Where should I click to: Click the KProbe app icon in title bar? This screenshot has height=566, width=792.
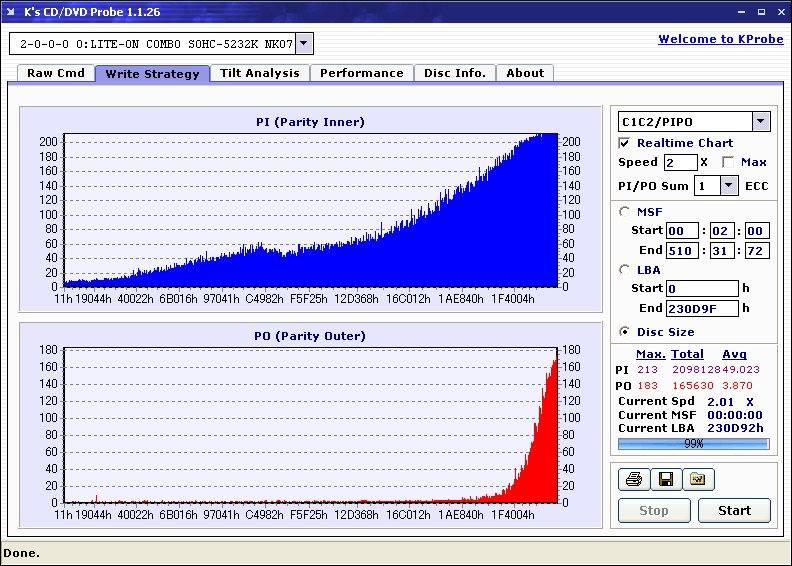[x=11, y=12]
